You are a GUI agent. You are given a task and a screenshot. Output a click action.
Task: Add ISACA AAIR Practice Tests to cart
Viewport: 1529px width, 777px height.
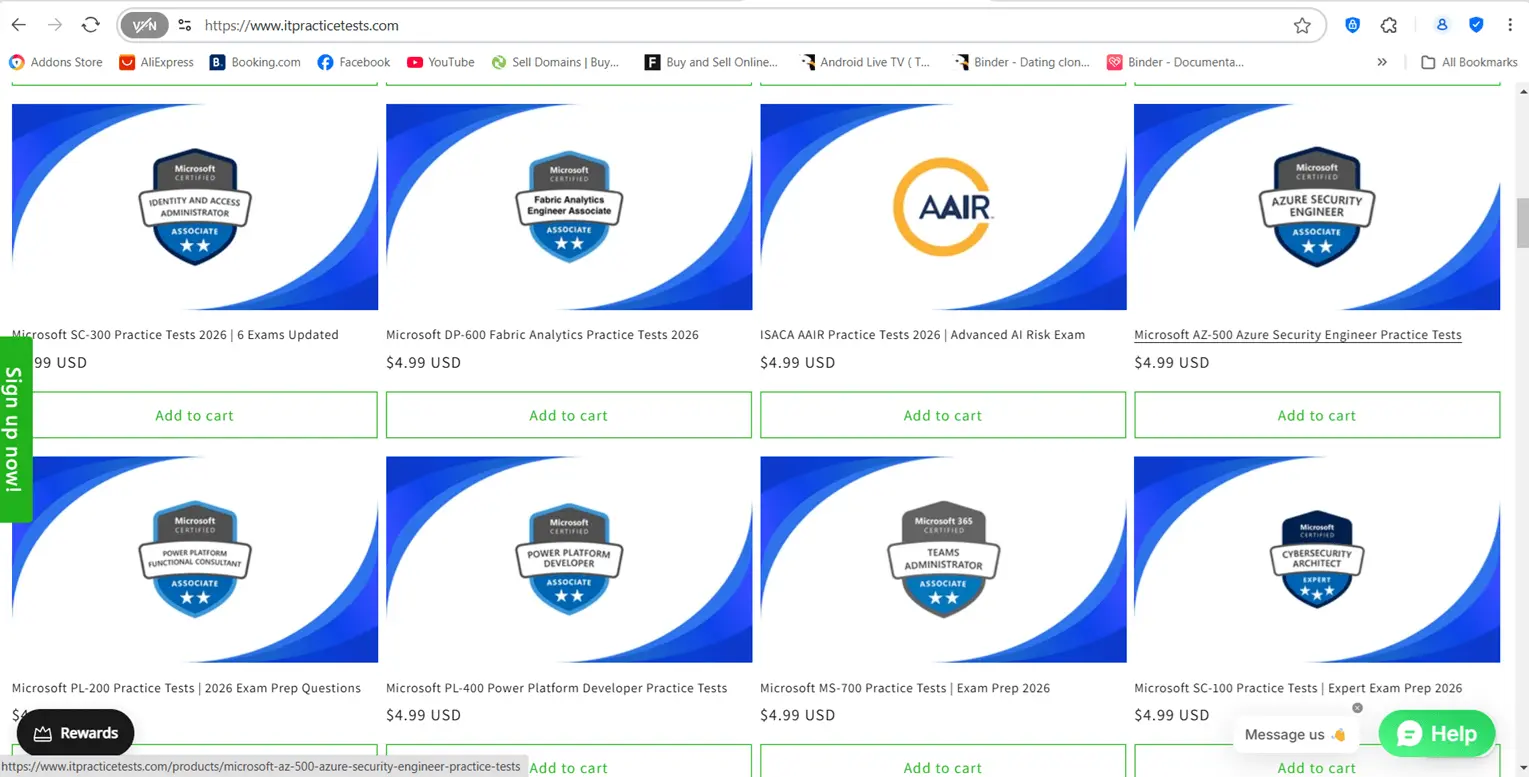[x=943, y=415]
